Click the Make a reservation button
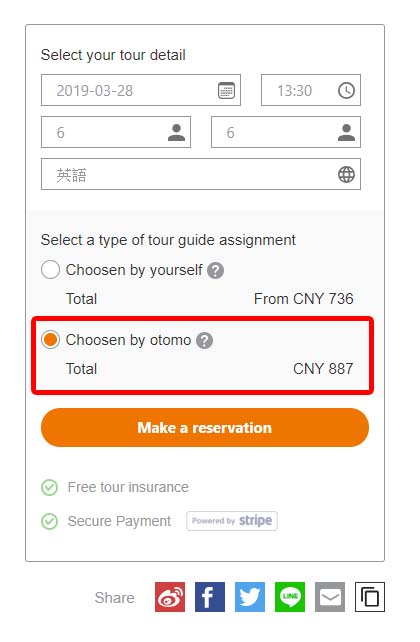Image resolution: width=420 pixels, height=642 pixels. click(205, 427)
